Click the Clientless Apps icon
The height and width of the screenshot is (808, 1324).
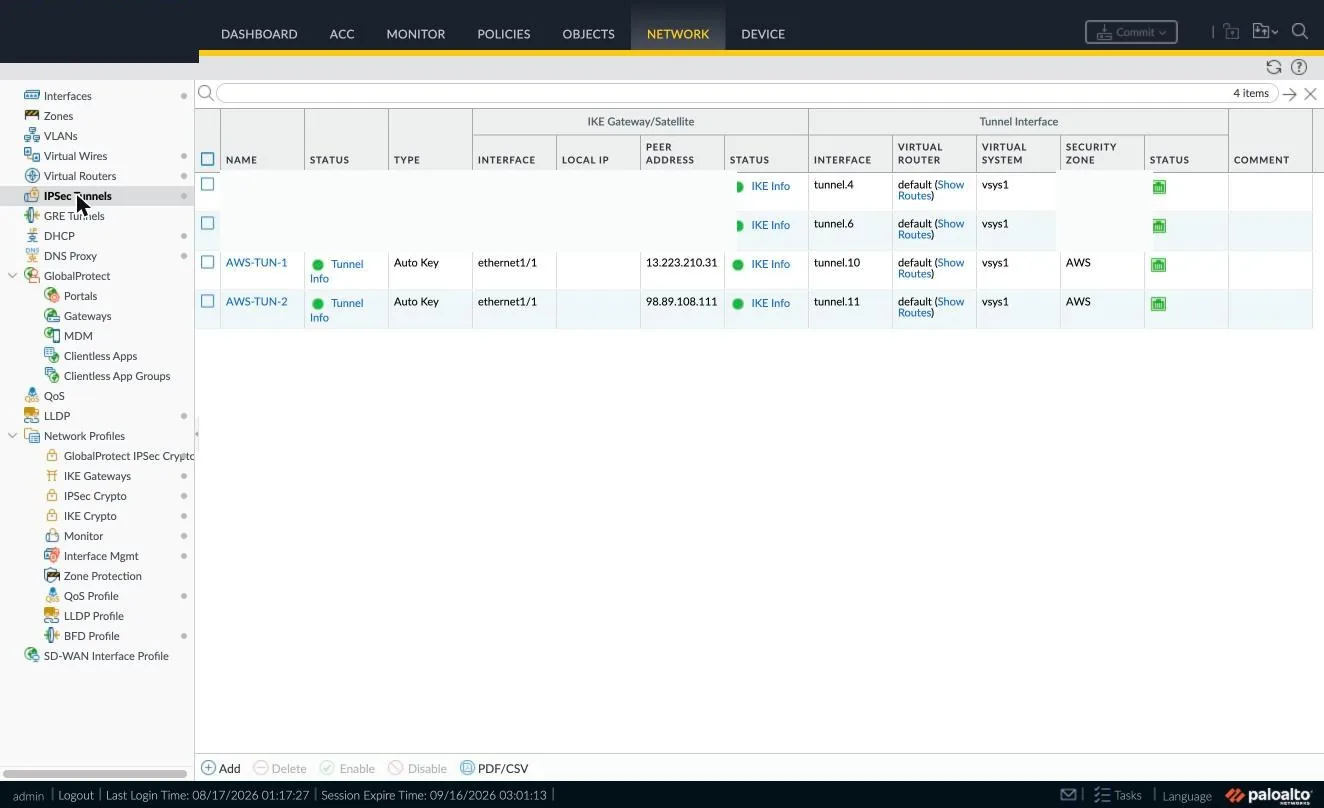(x=52, y=356)
